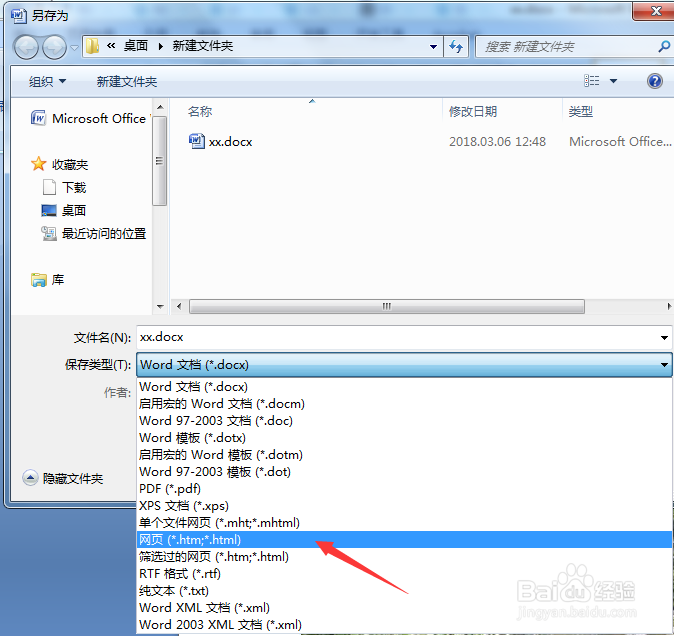Viewport: 674px width, 636px height.
Task: Expand the address bar history dropdown
Action: [433, 46]
